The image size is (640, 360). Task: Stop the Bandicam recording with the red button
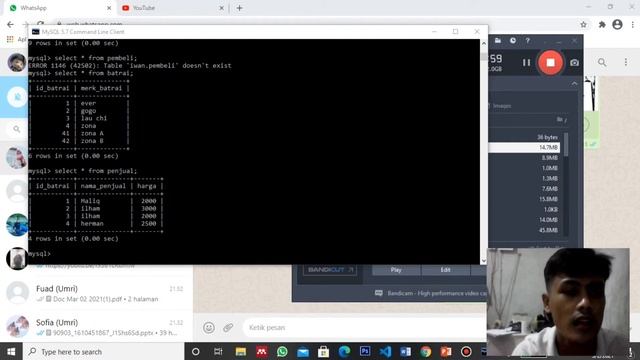(x=550, y=62)
